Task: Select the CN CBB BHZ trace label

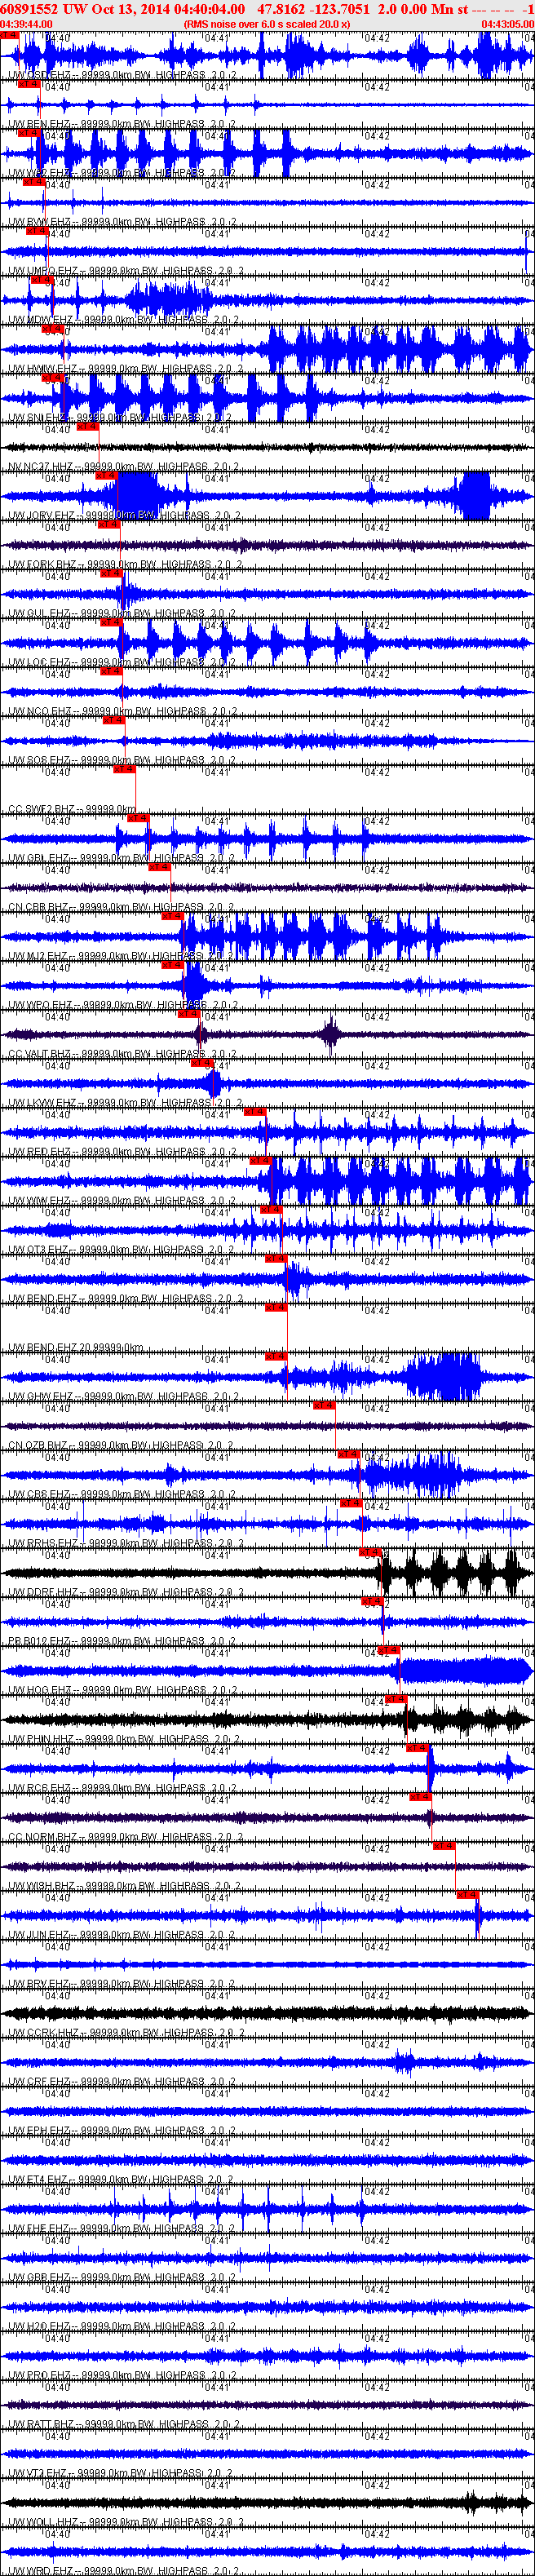Action: tap(122, 908)
